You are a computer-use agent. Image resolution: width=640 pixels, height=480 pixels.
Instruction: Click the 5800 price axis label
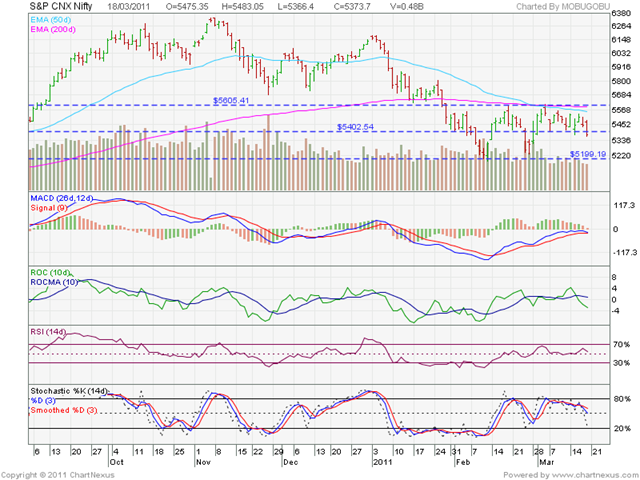[621, 81]
